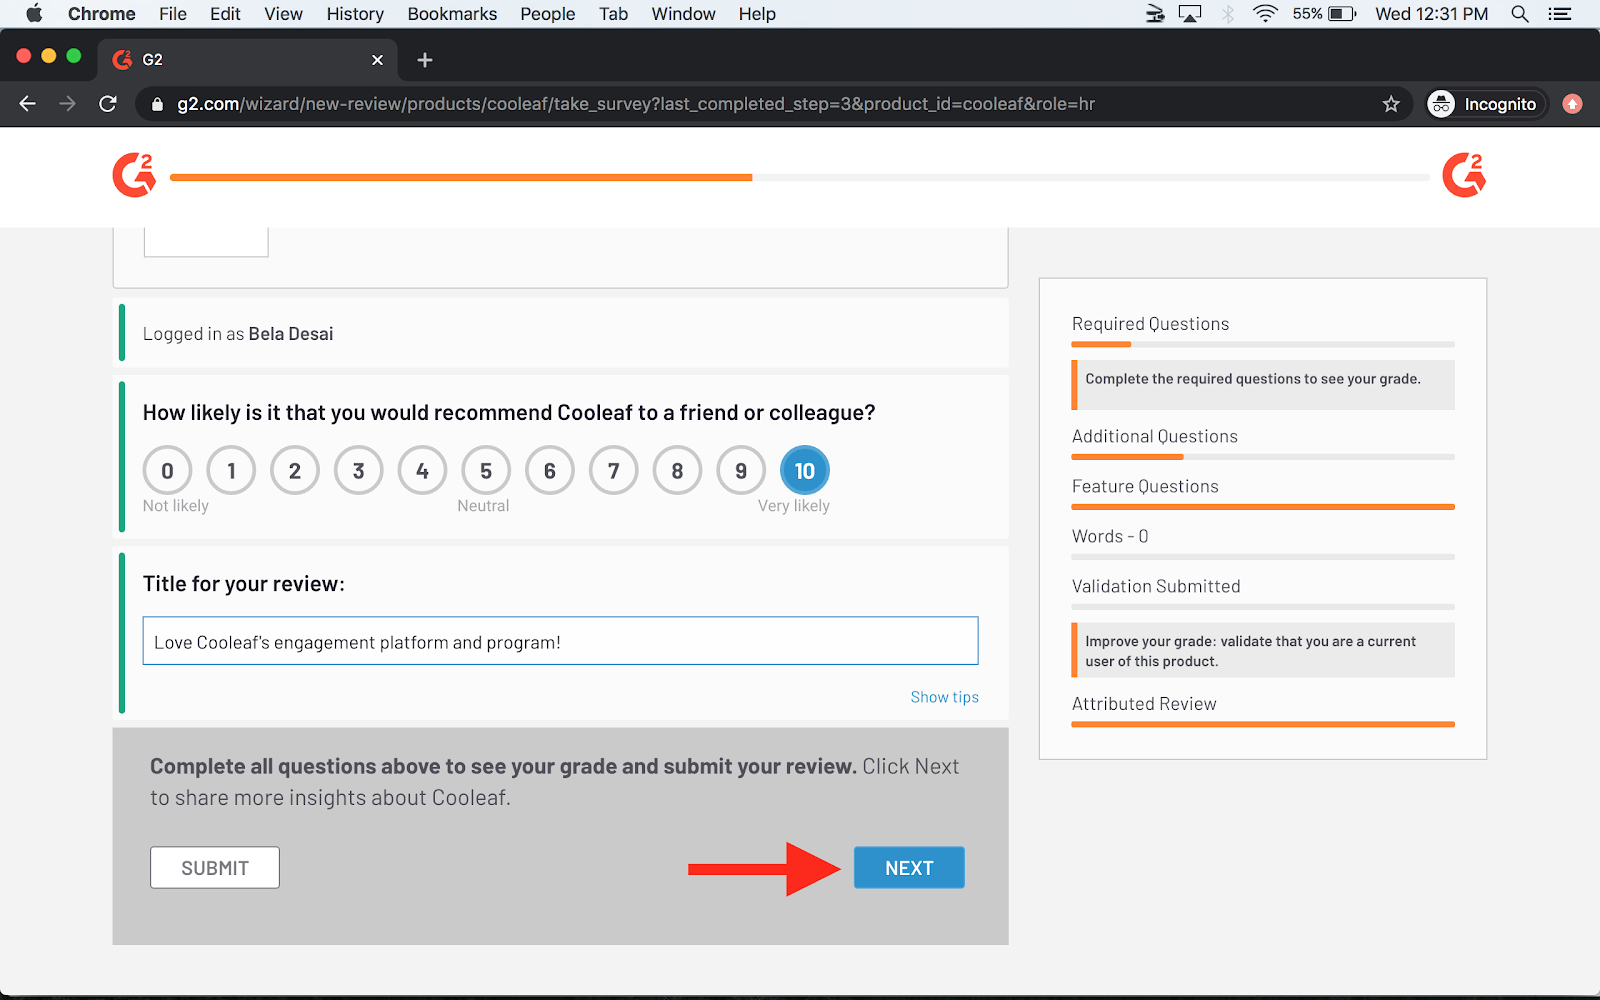Click the browser forward arrow
The image size is (1600, 1000).
[67, 104]
